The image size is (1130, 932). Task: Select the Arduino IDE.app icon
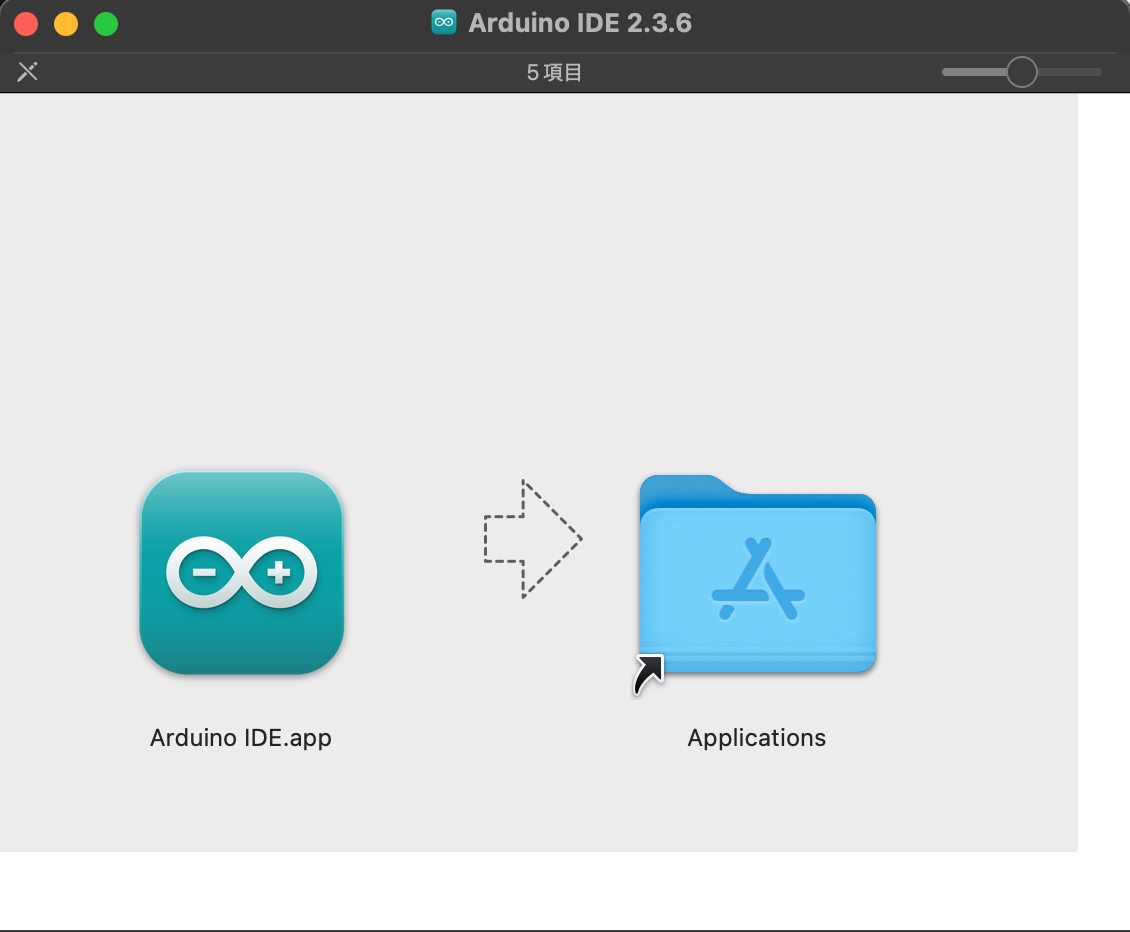pos(242,573)
